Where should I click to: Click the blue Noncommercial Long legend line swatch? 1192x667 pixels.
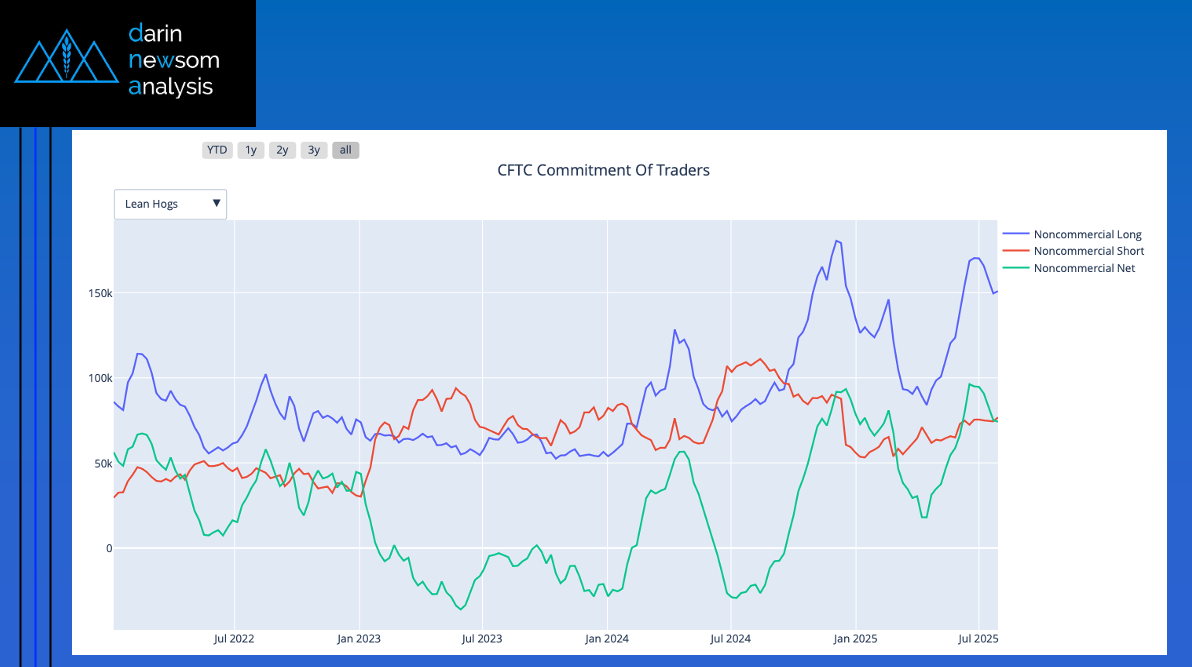coord(1015,235)
